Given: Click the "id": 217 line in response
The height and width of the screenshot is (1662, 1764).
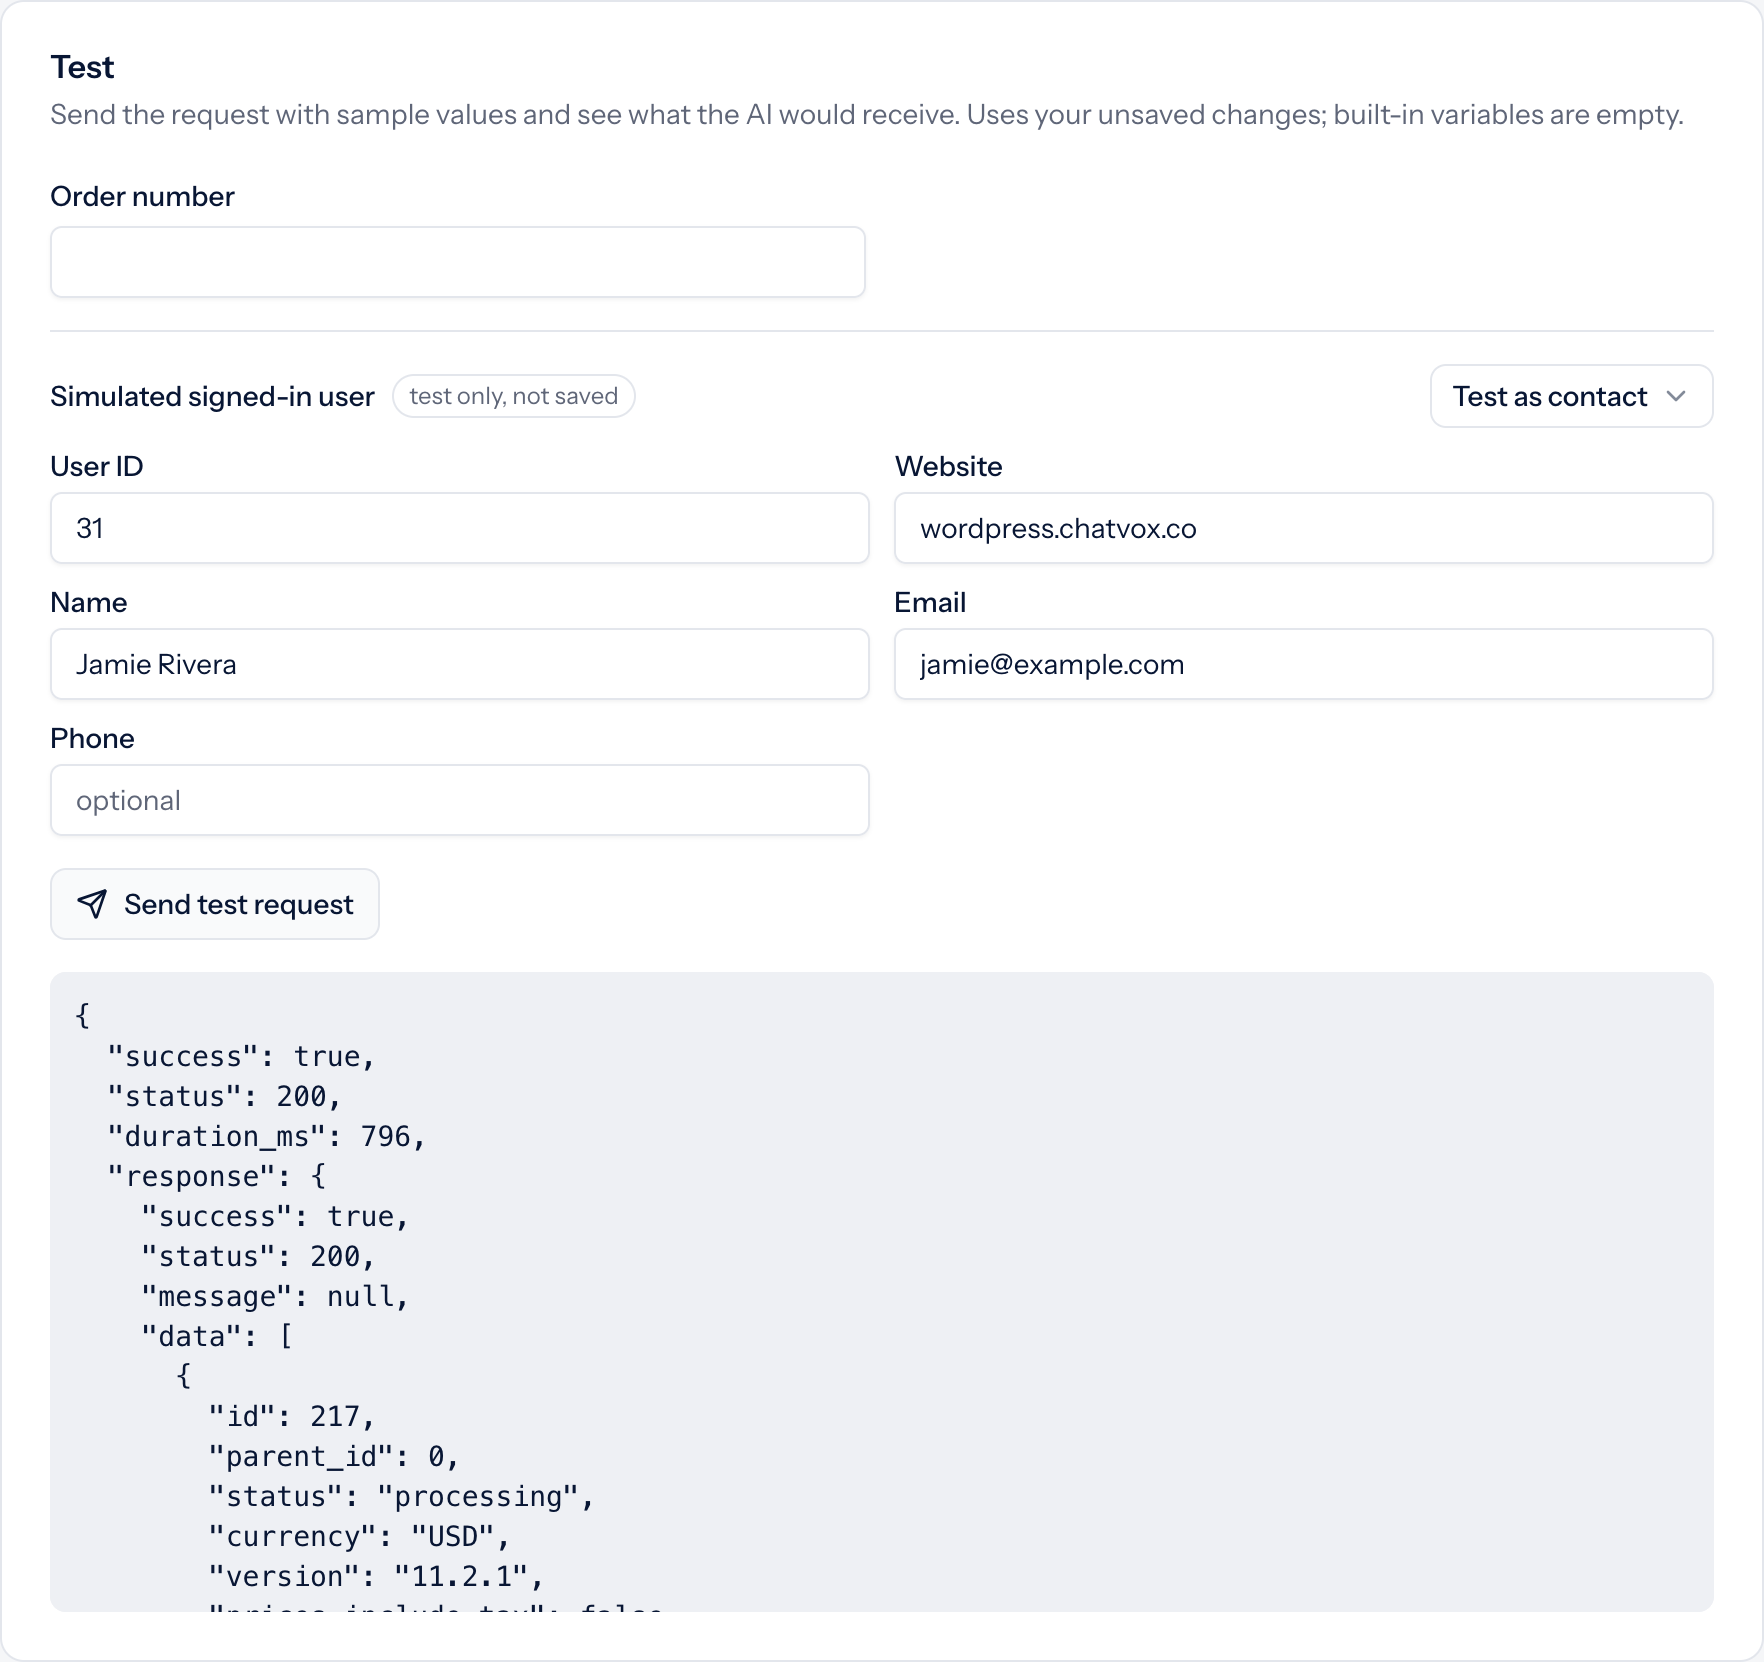Looking at the screenshot, I should [x=291, y=1416].
